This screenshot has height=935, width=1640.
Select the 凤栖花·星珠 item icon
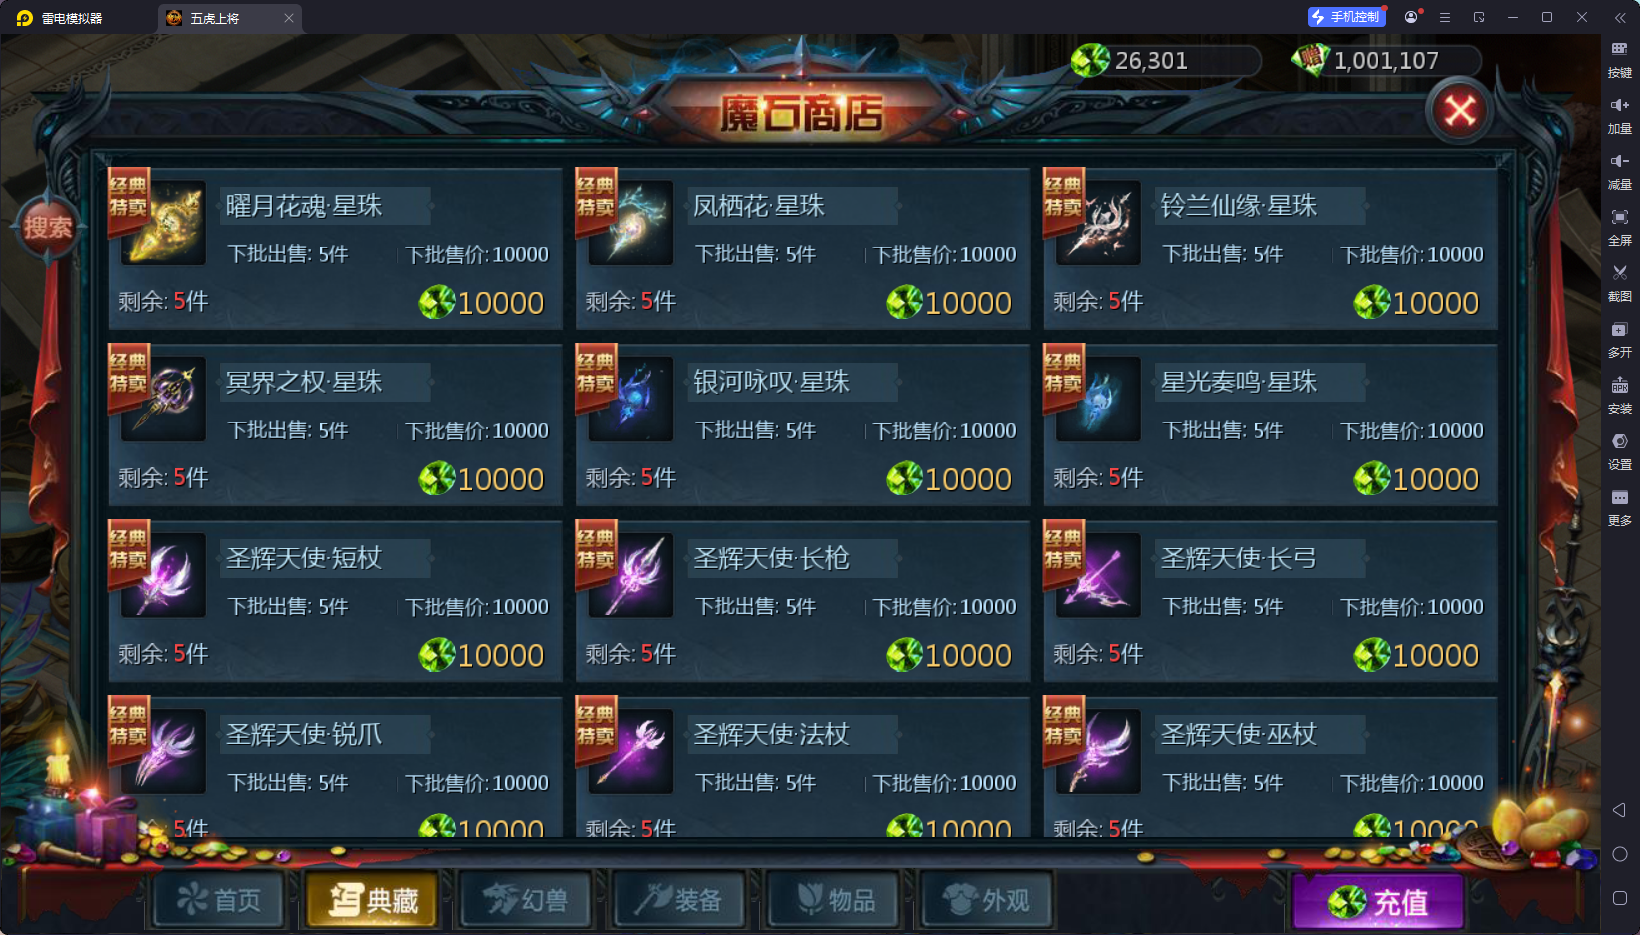[631, 223]
